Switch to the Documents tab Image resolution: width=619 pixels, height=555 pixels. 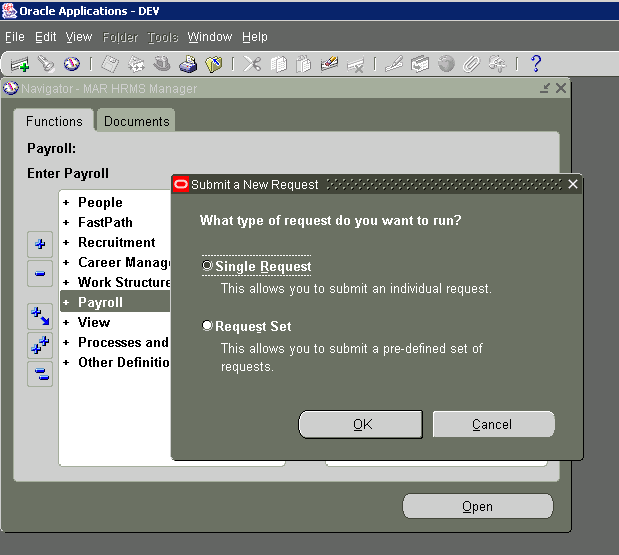point(136,121)
